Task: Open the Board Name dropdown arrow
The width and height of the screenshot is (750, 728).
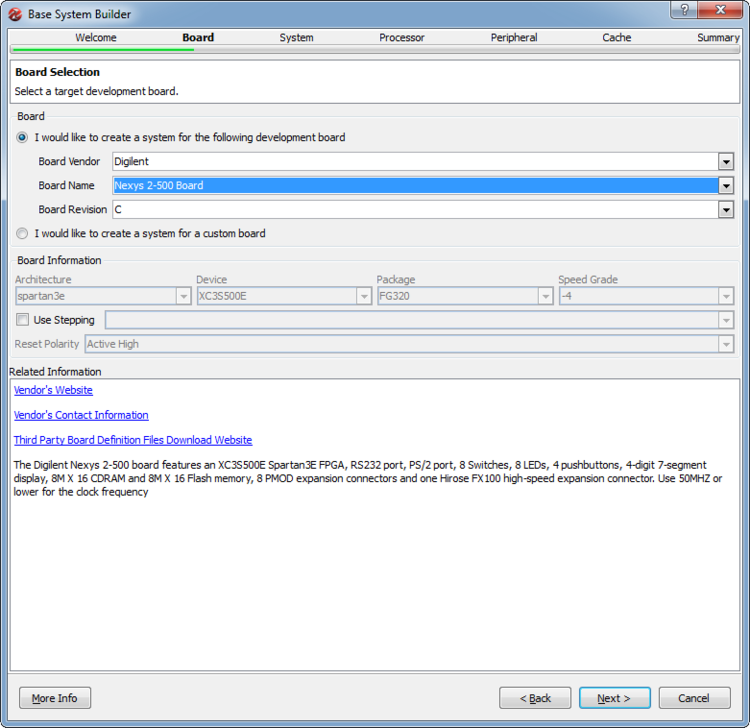Action: (726, 186)
